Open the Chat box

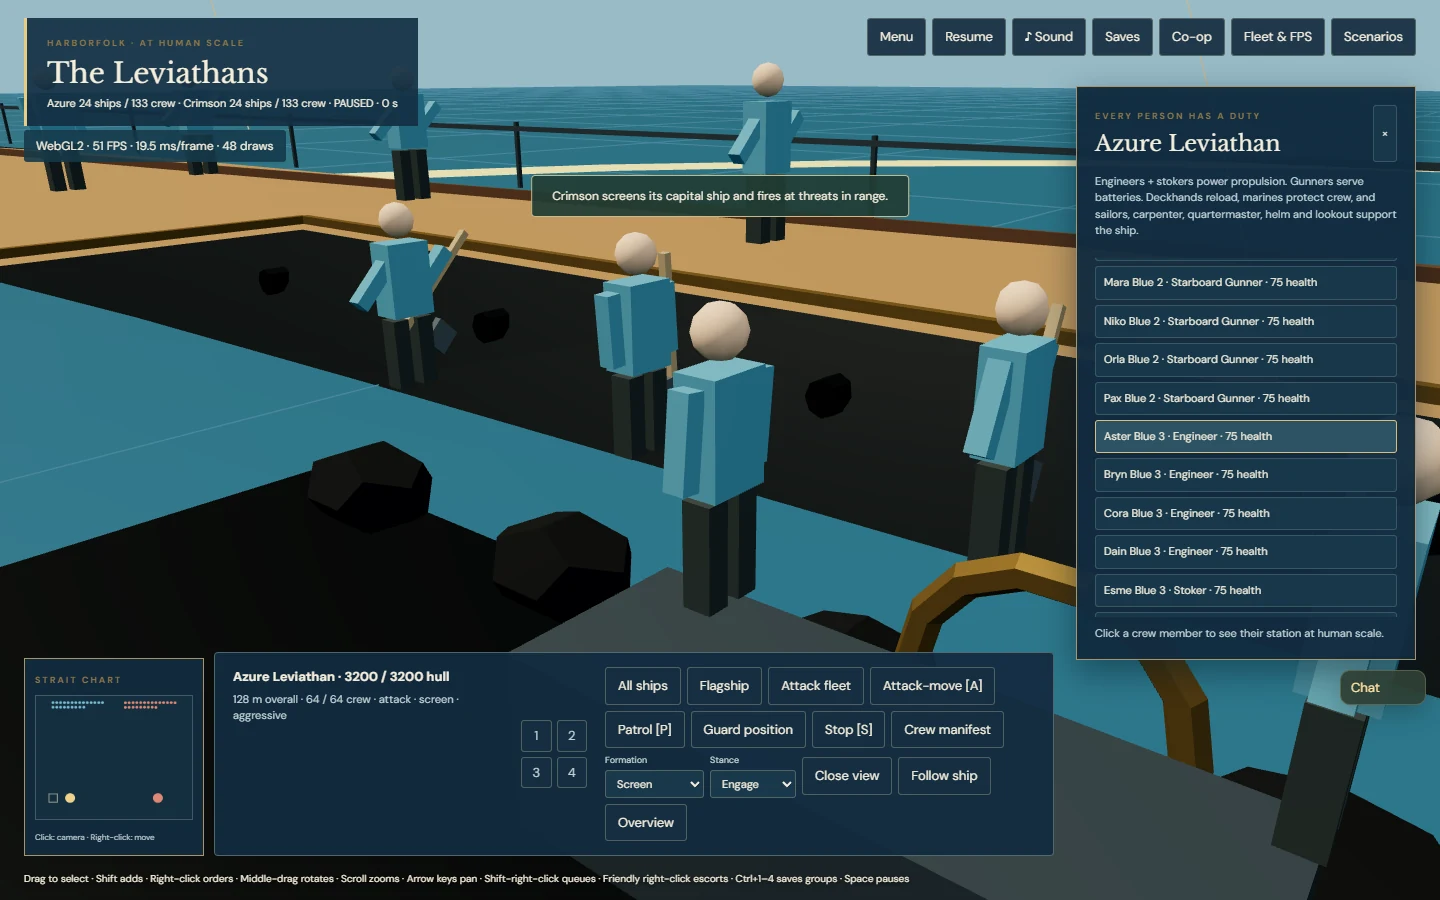(1382, 687)
